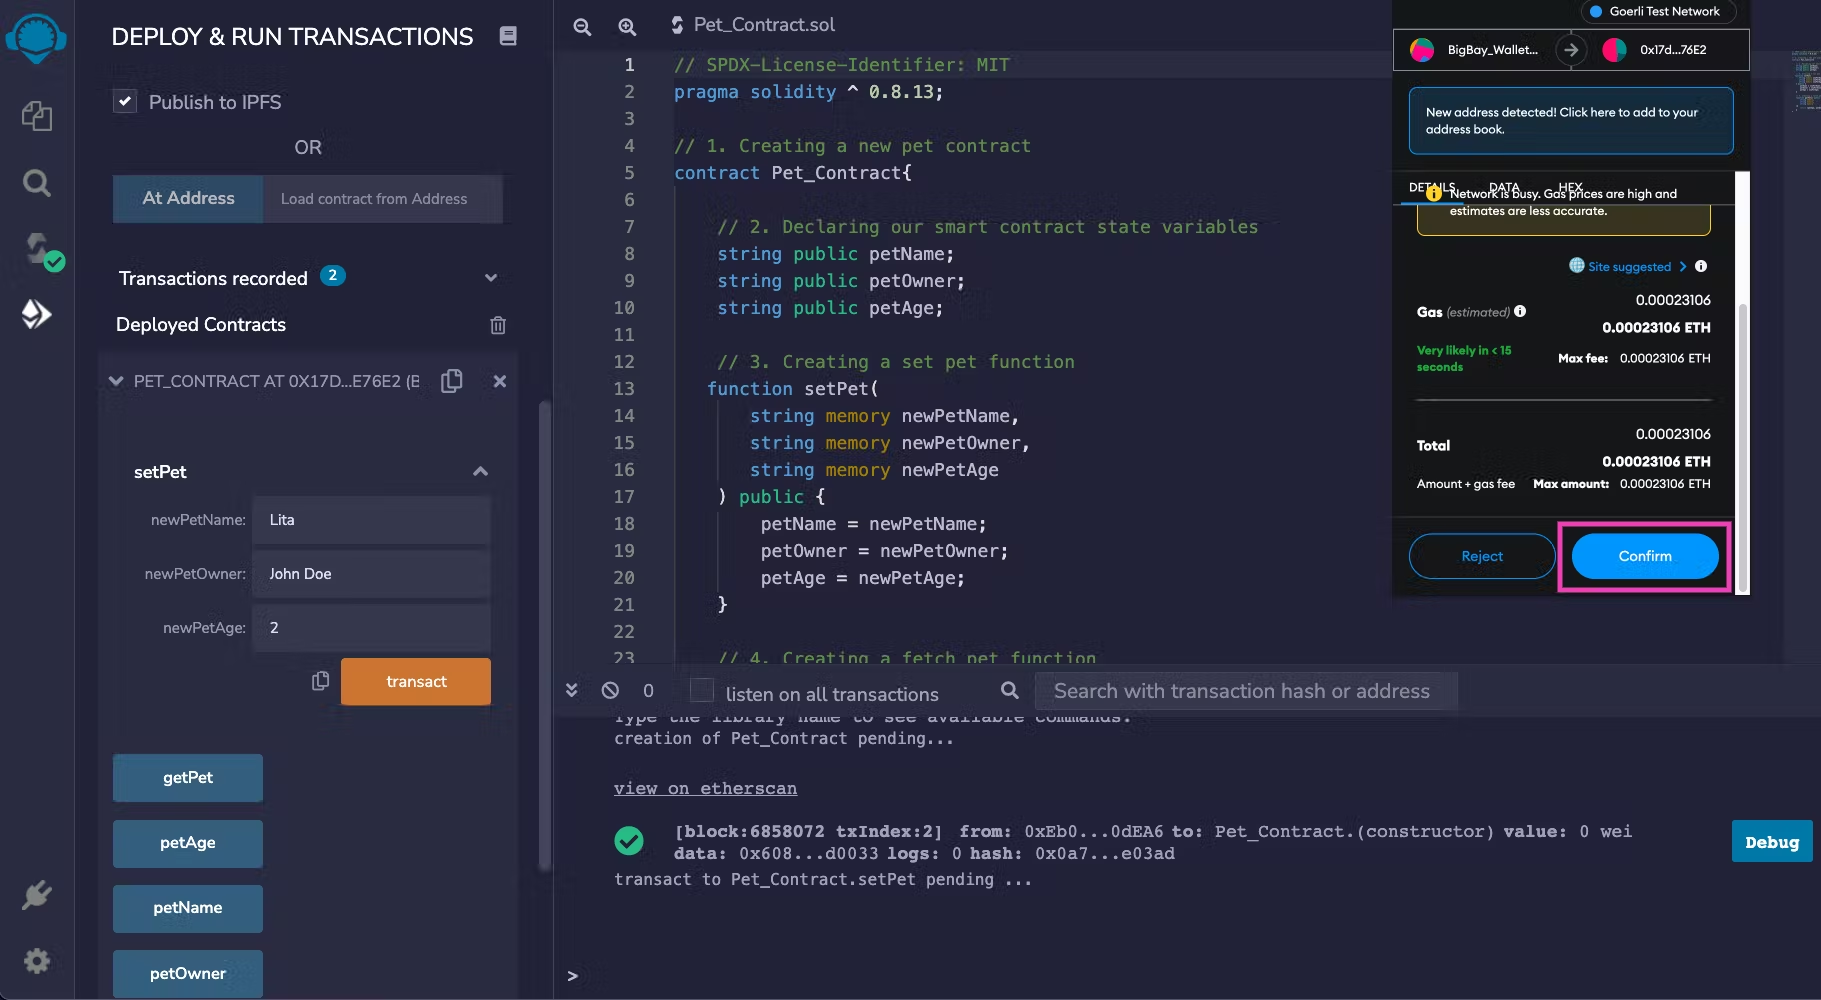Collapse the PET_CONTRACT deployed instance
This screenshot has height=1000, width=1821.
pos(116,381)
